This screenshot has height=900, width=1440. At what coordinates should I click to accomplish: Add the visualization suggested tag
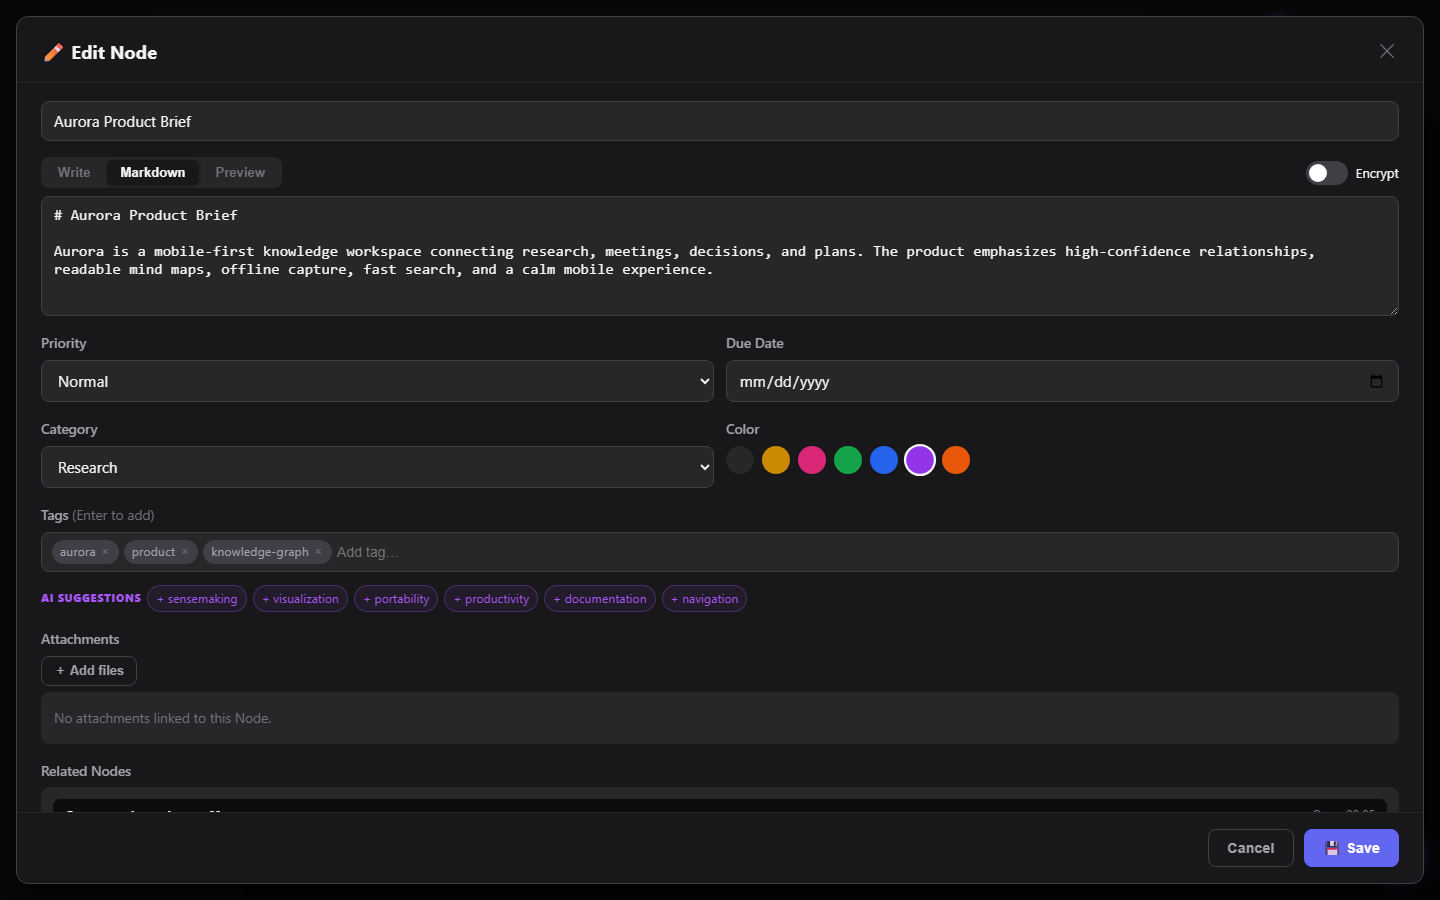click(300, 599)
